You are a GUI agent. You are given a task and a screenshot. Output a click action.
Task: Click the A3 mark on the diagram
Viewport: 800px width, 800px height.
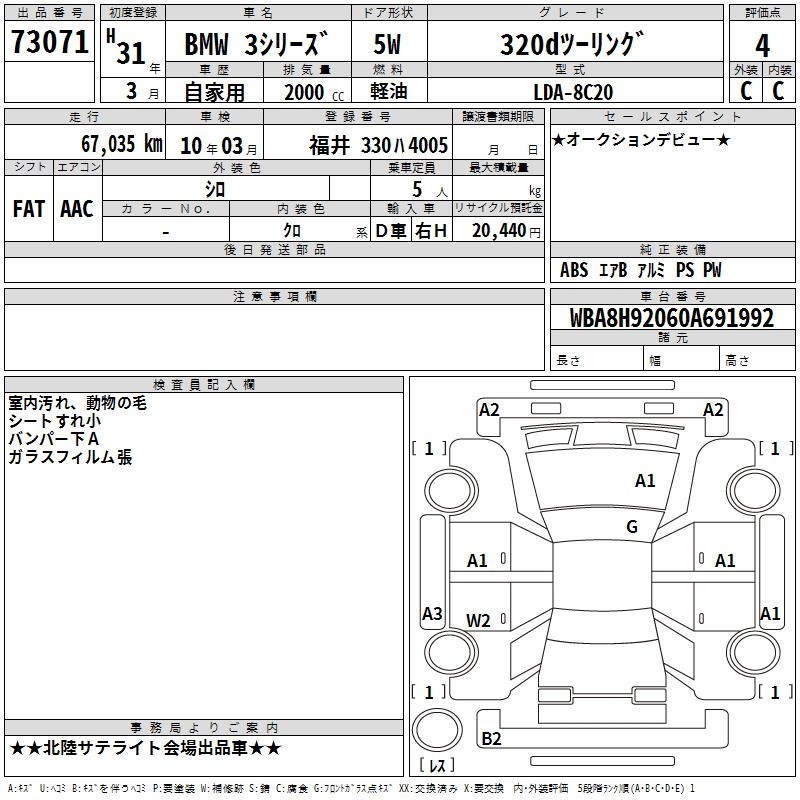[x=432, y=613]
